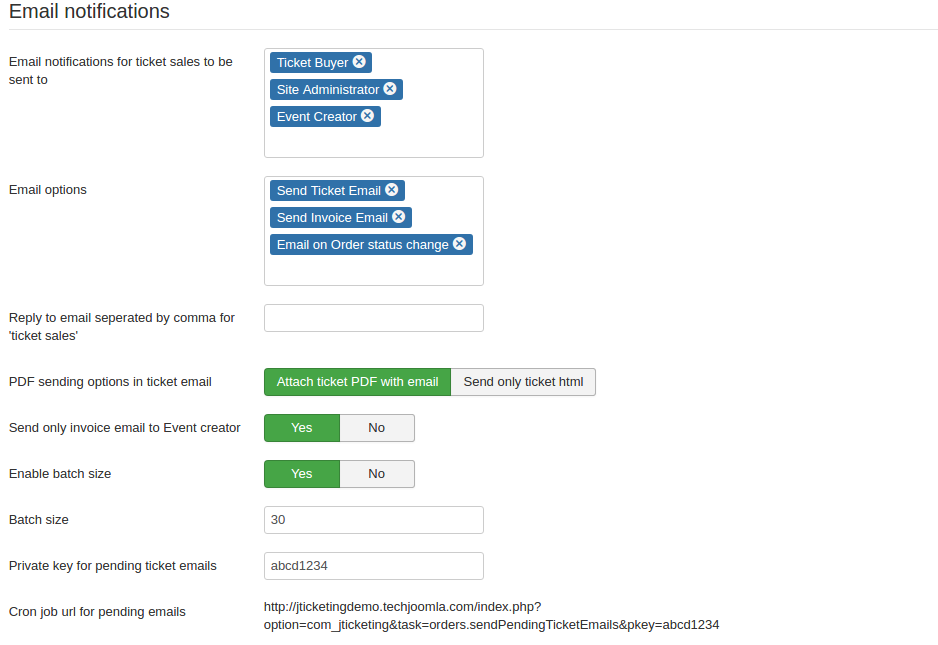Screen dimensions: 938x645
Task: Remove the Send Invoice Email option
Action: 398,217
